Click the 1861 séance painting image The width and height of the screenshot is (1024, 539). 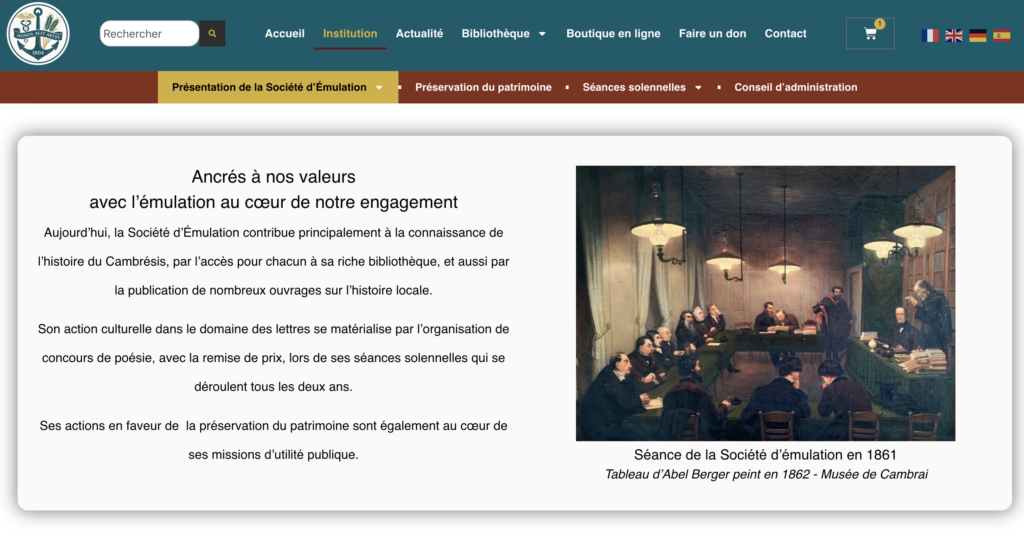click(765, 303)
